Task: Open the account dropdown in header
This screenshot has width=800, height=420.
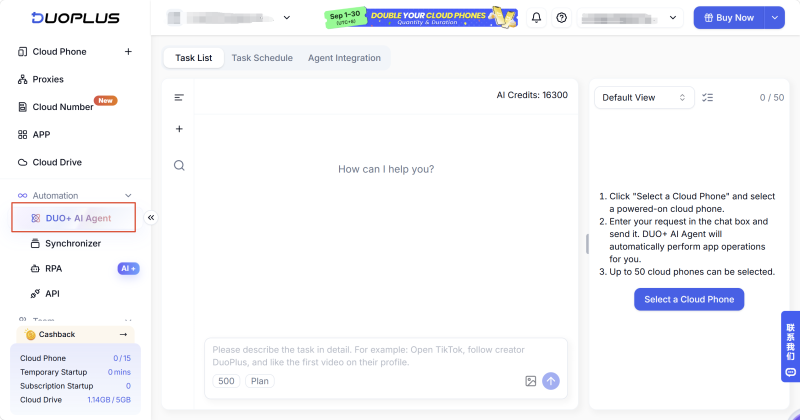Action: pos(631,18)
